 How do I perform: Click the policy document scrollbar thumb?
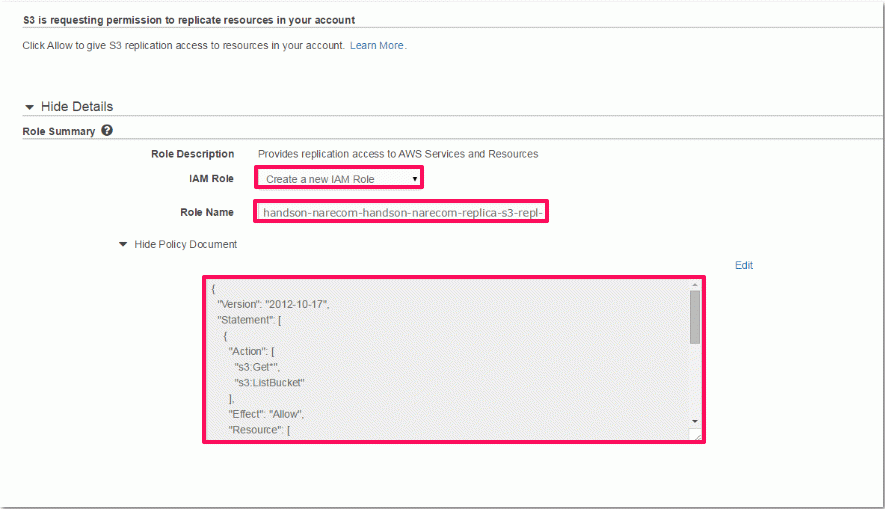[695, 317]
